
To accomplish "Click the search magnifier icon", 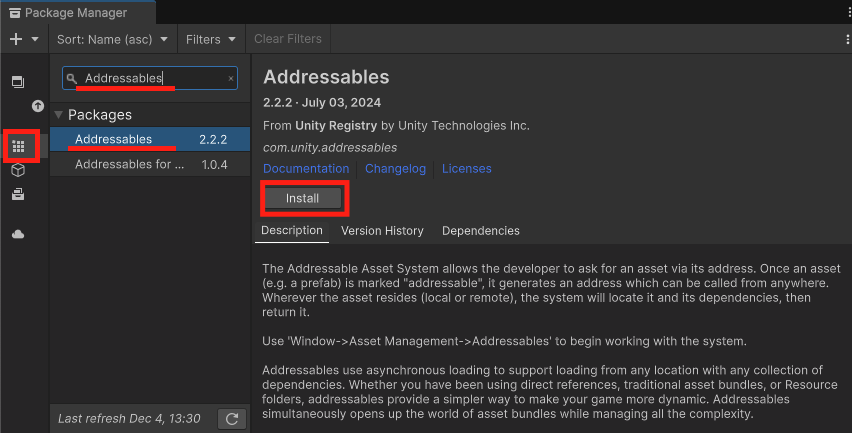I will 72,79.
